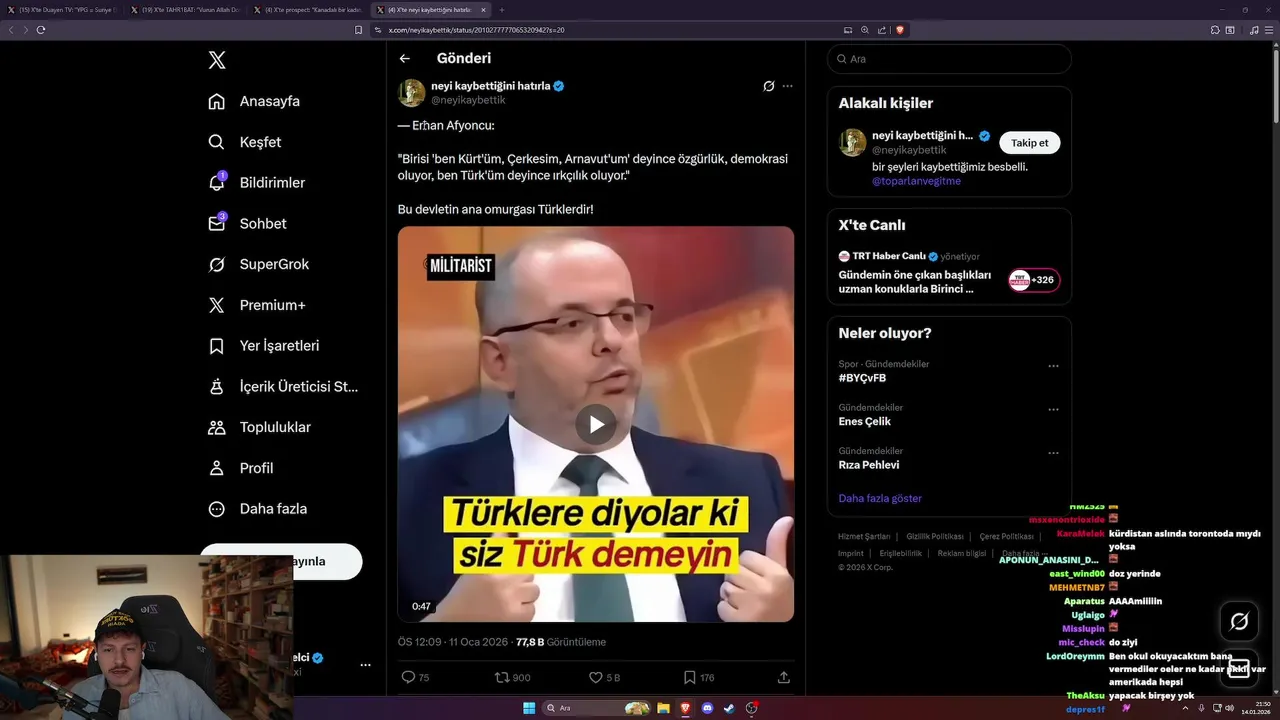
Task: Open options for Enes Çelik trend
Action: click(1053, 410)
